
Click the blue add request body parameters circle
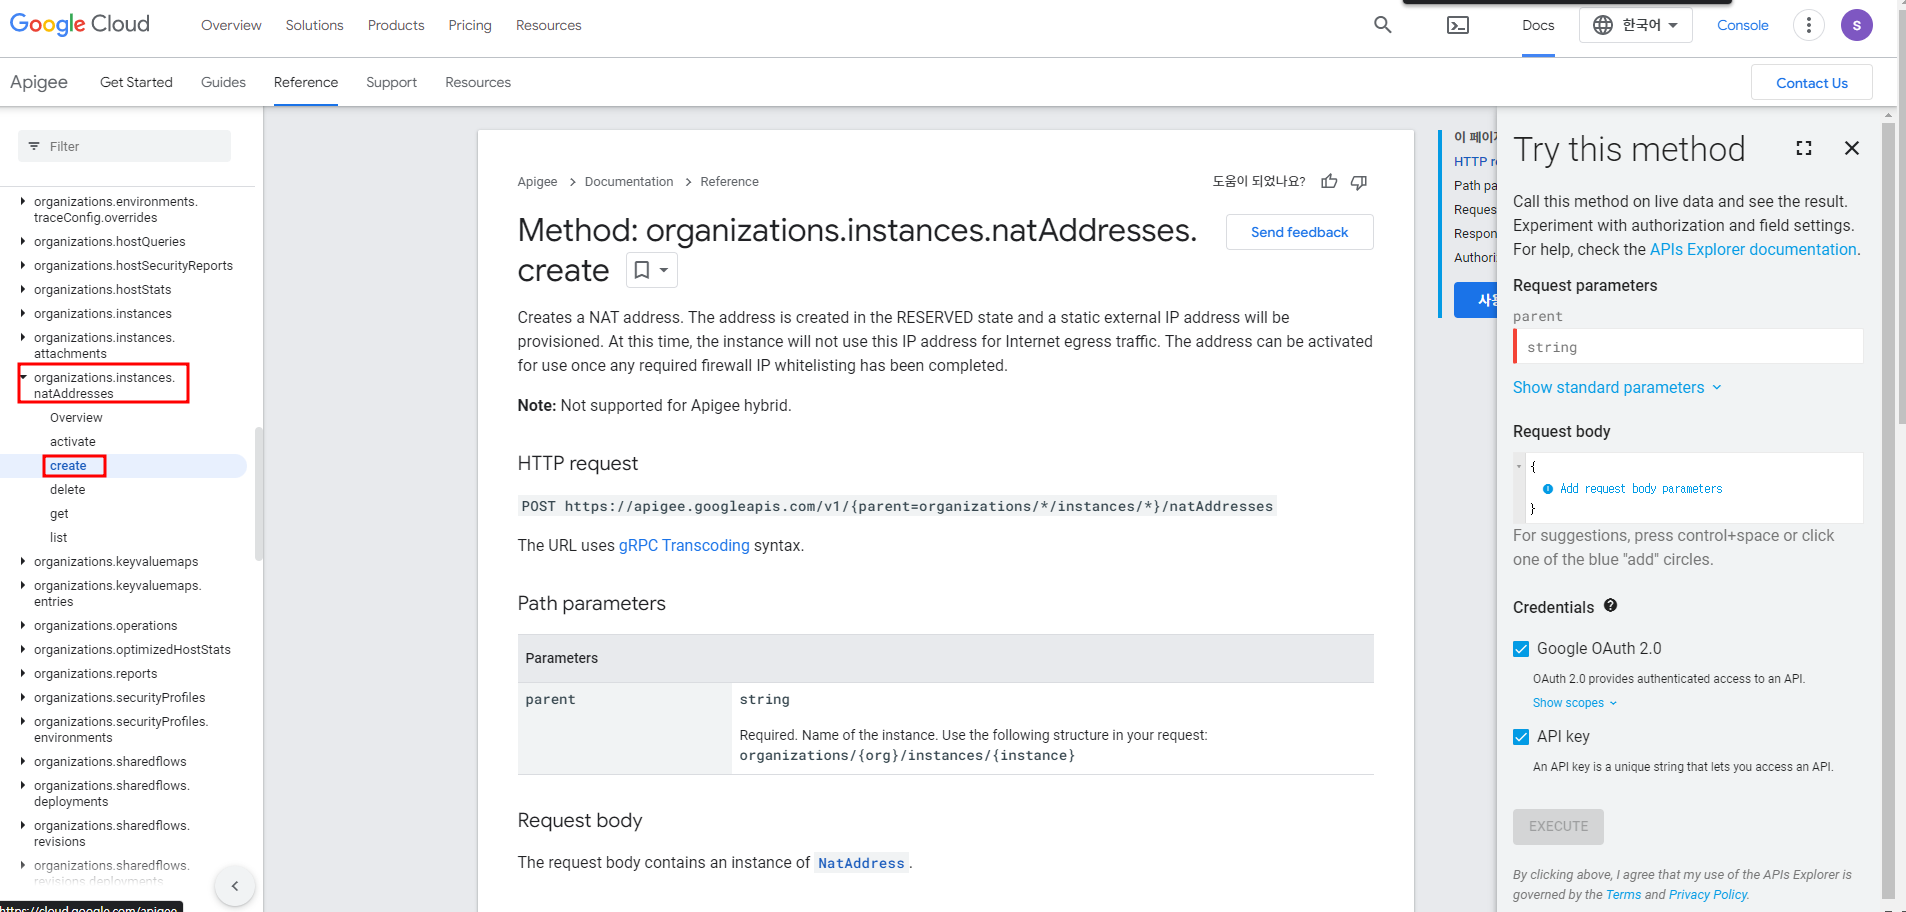coord(1548,489)
